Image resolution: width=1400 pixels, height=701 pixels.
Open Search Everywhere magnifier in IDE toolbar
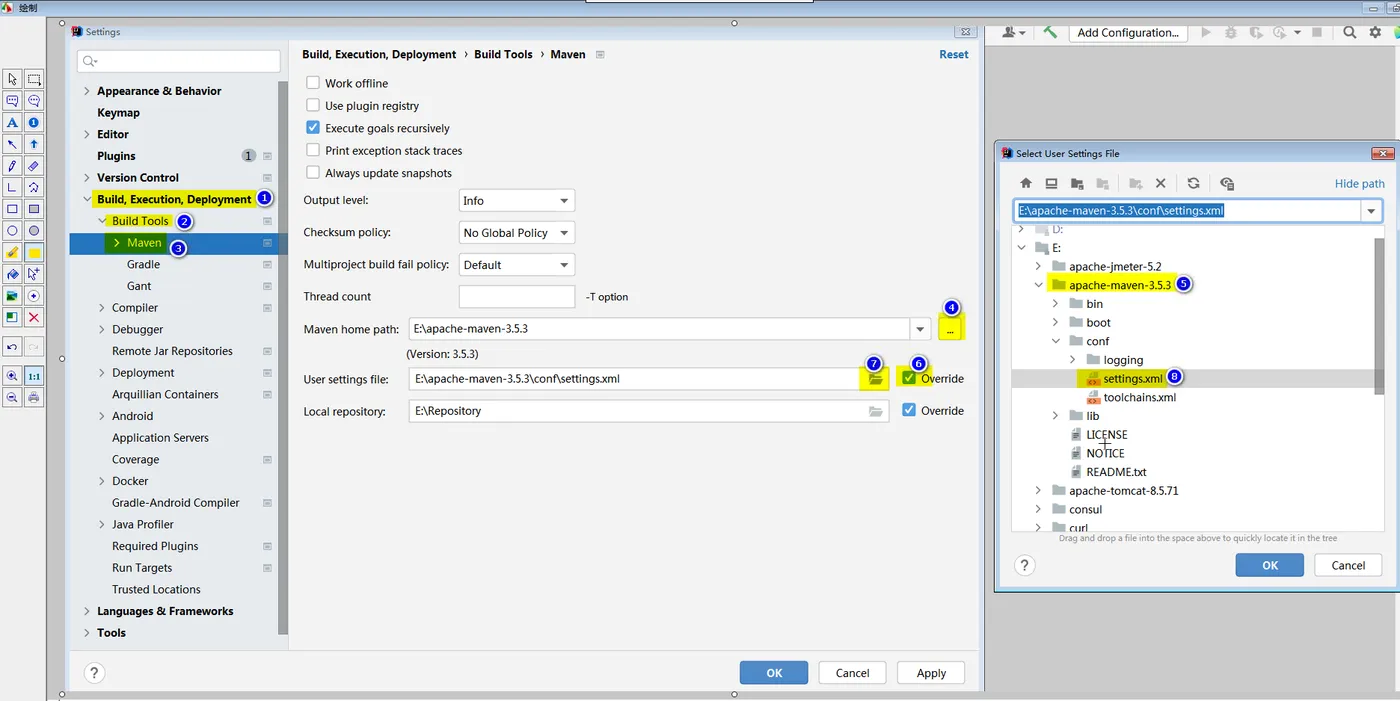pos(1350,32)
